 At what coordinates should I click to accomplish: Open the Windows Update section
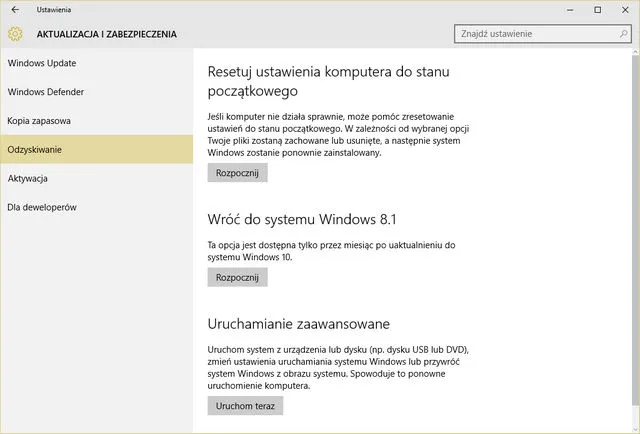pos(96,63)
